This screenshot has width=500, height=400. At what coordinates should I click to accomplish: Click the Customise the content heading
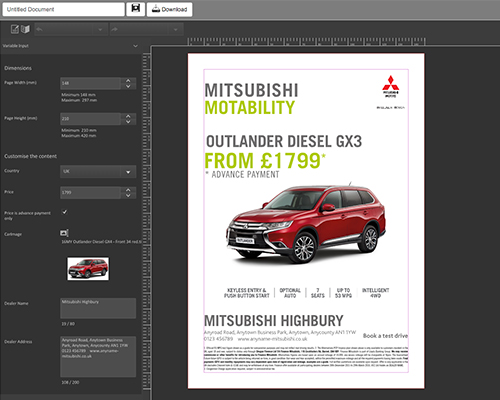[x=30, y=156]
